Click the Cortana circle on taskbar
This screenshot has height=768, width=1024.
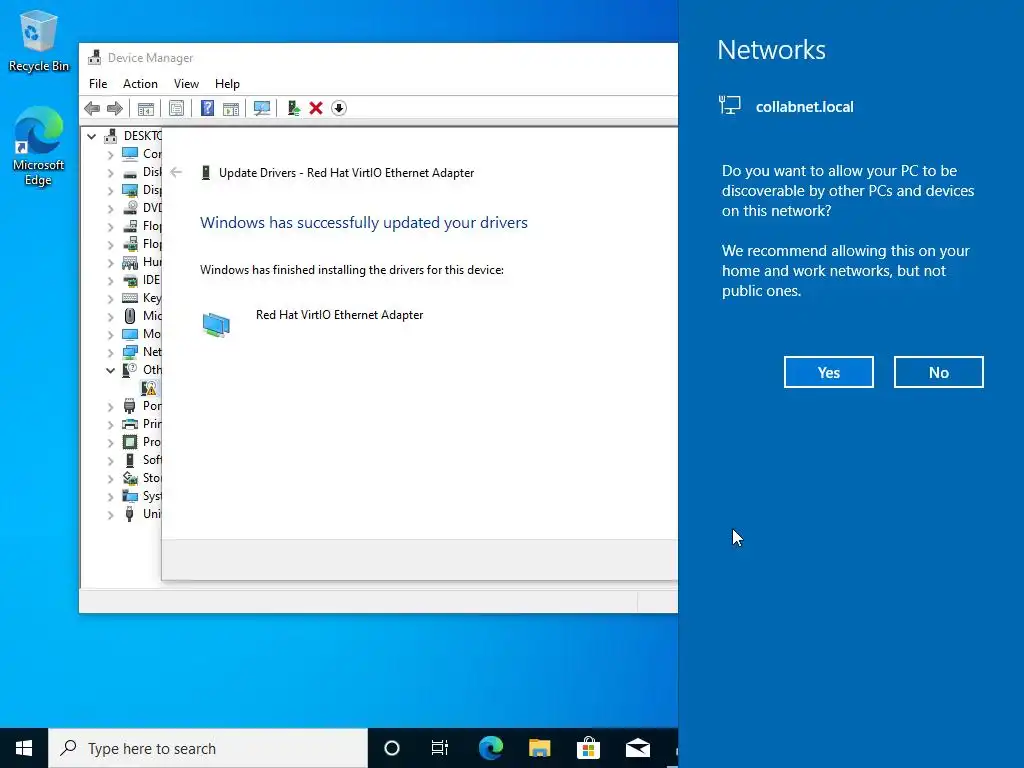pyautogui.click(x=392, y=748)
